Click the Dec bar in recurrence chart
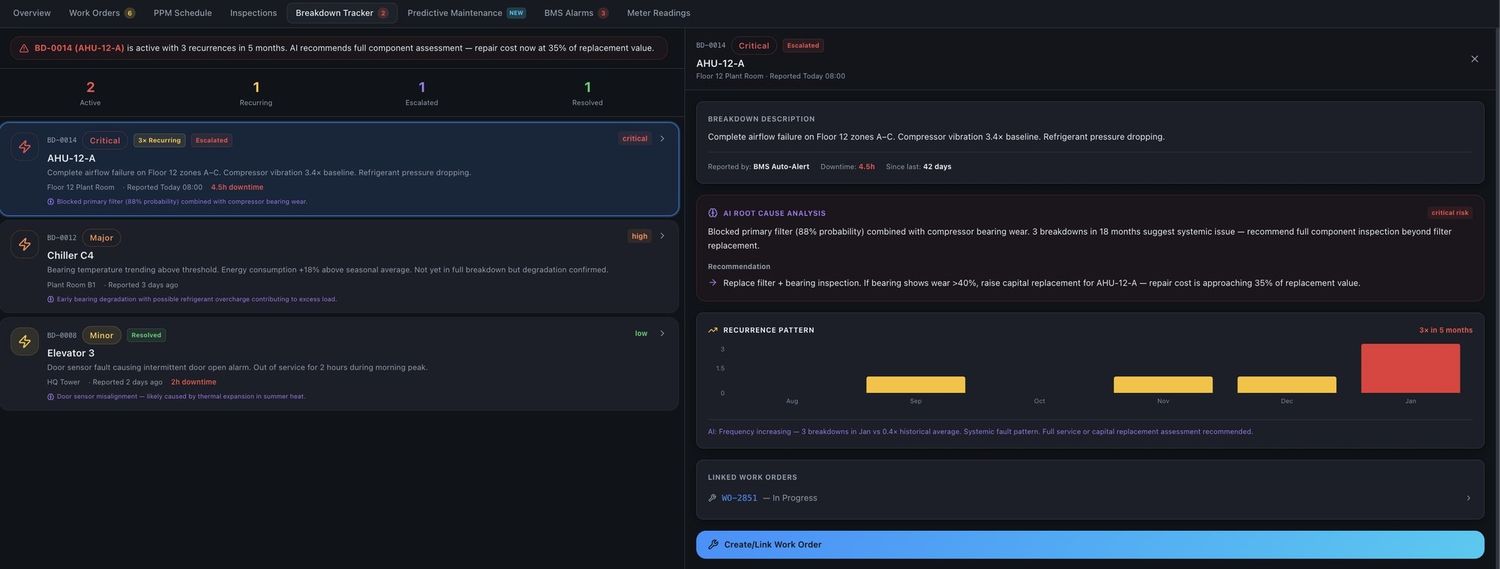 click(1286, 385)
